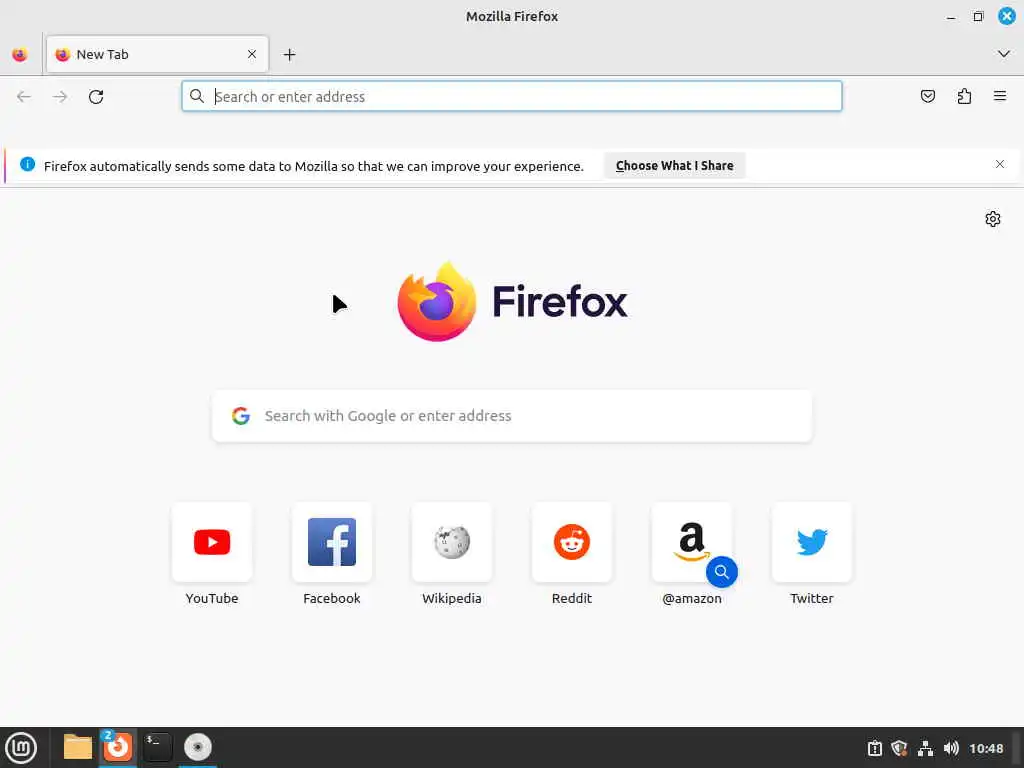Click the disc application in taskbar
This screenshot has height=768, width=1024.
pyautogui.click(x=198, y=747)
